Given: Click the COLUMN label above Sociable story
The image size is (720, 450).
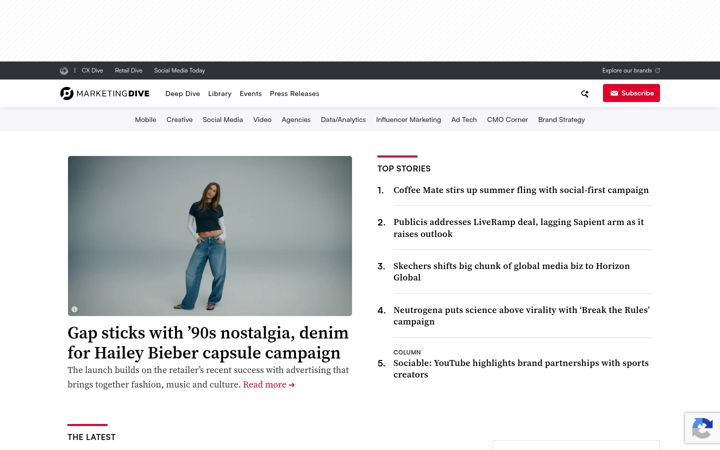Looking at the screenshot, I should tap(407, 352).
